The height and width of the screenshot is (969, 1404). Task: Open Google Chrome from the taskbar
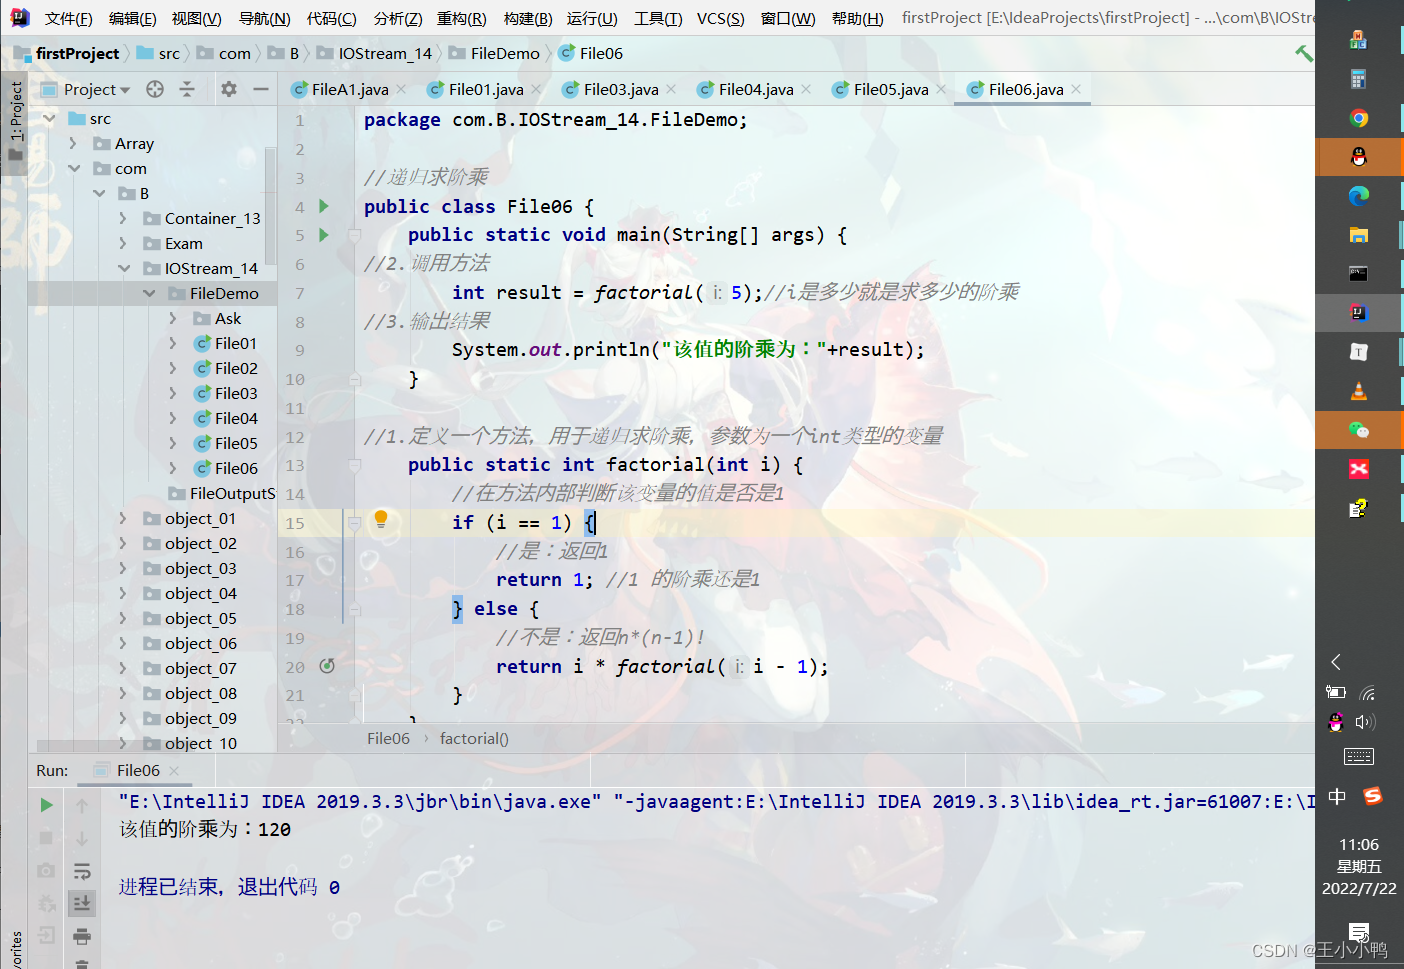(x=1358, y=118)
